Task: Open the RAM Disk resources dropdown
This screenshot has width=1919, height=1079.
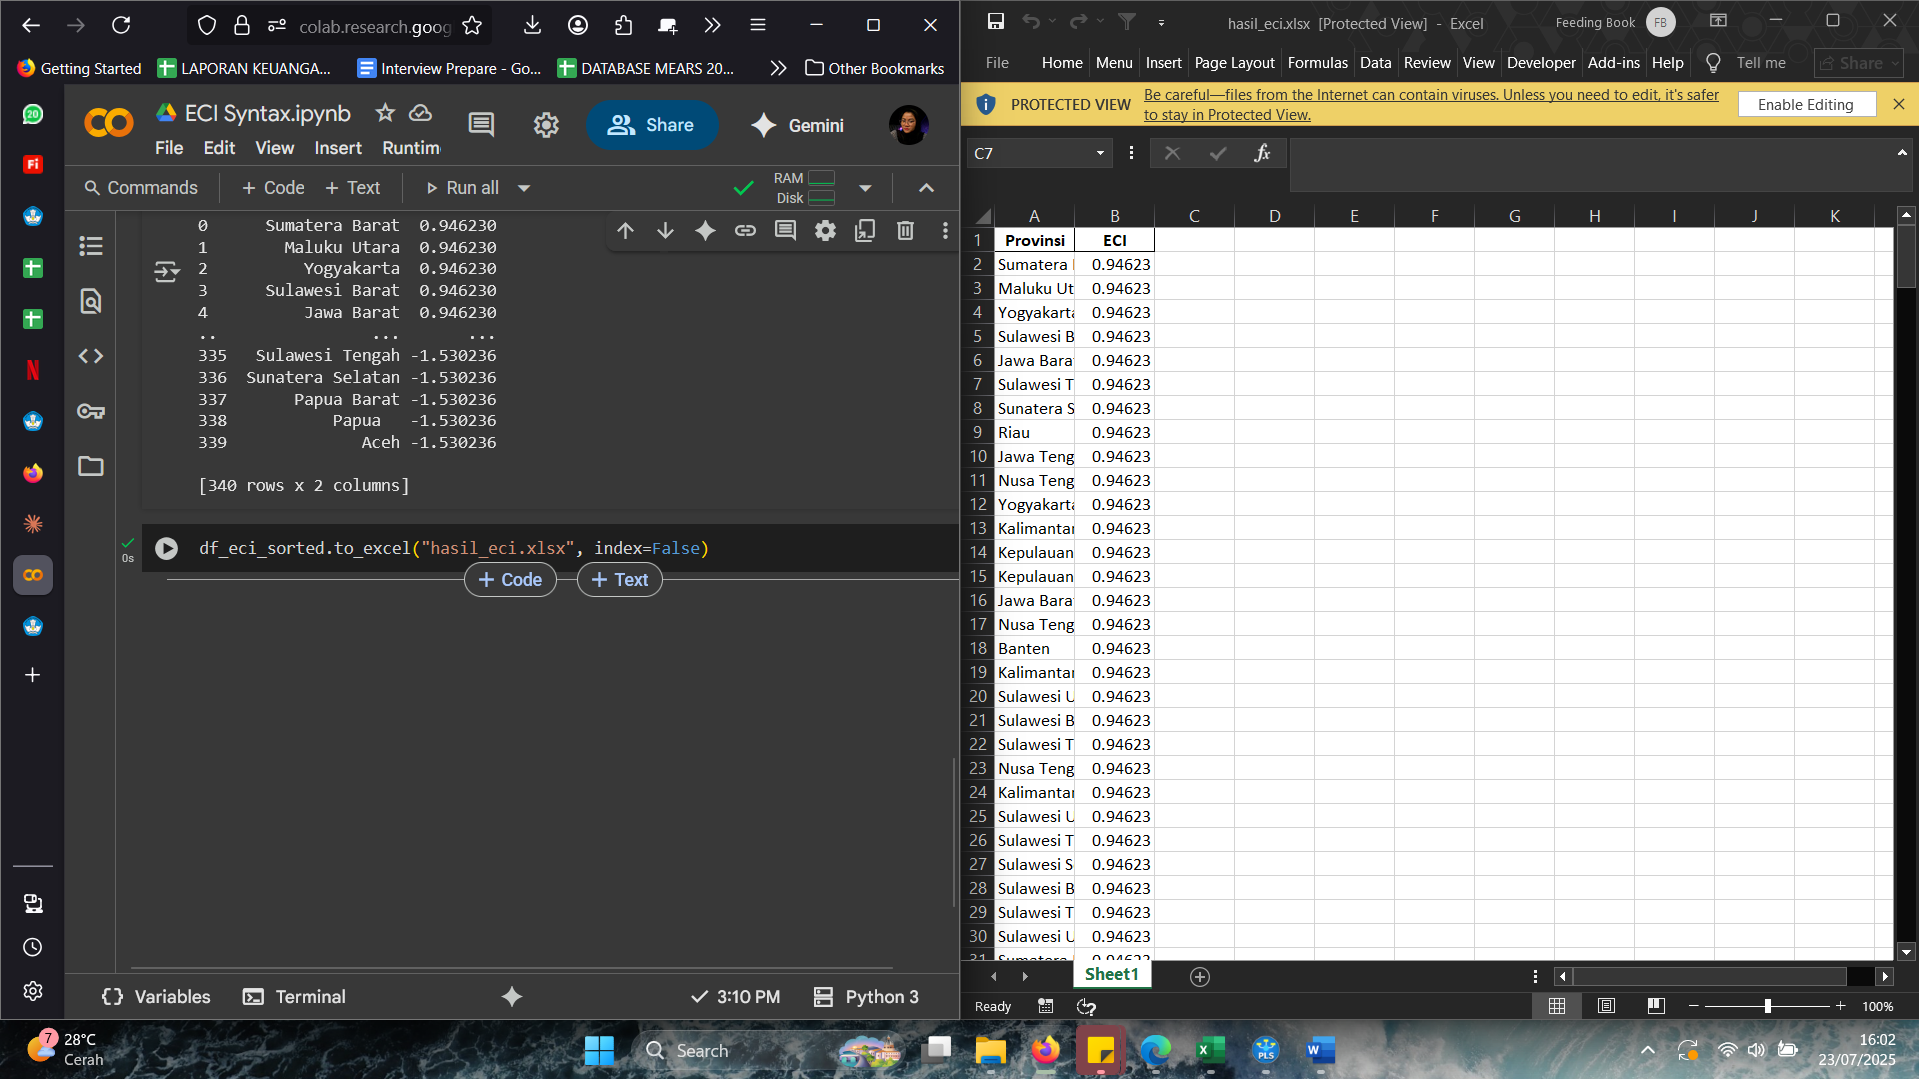Action: pyautogui.click(x=865, y=188)
